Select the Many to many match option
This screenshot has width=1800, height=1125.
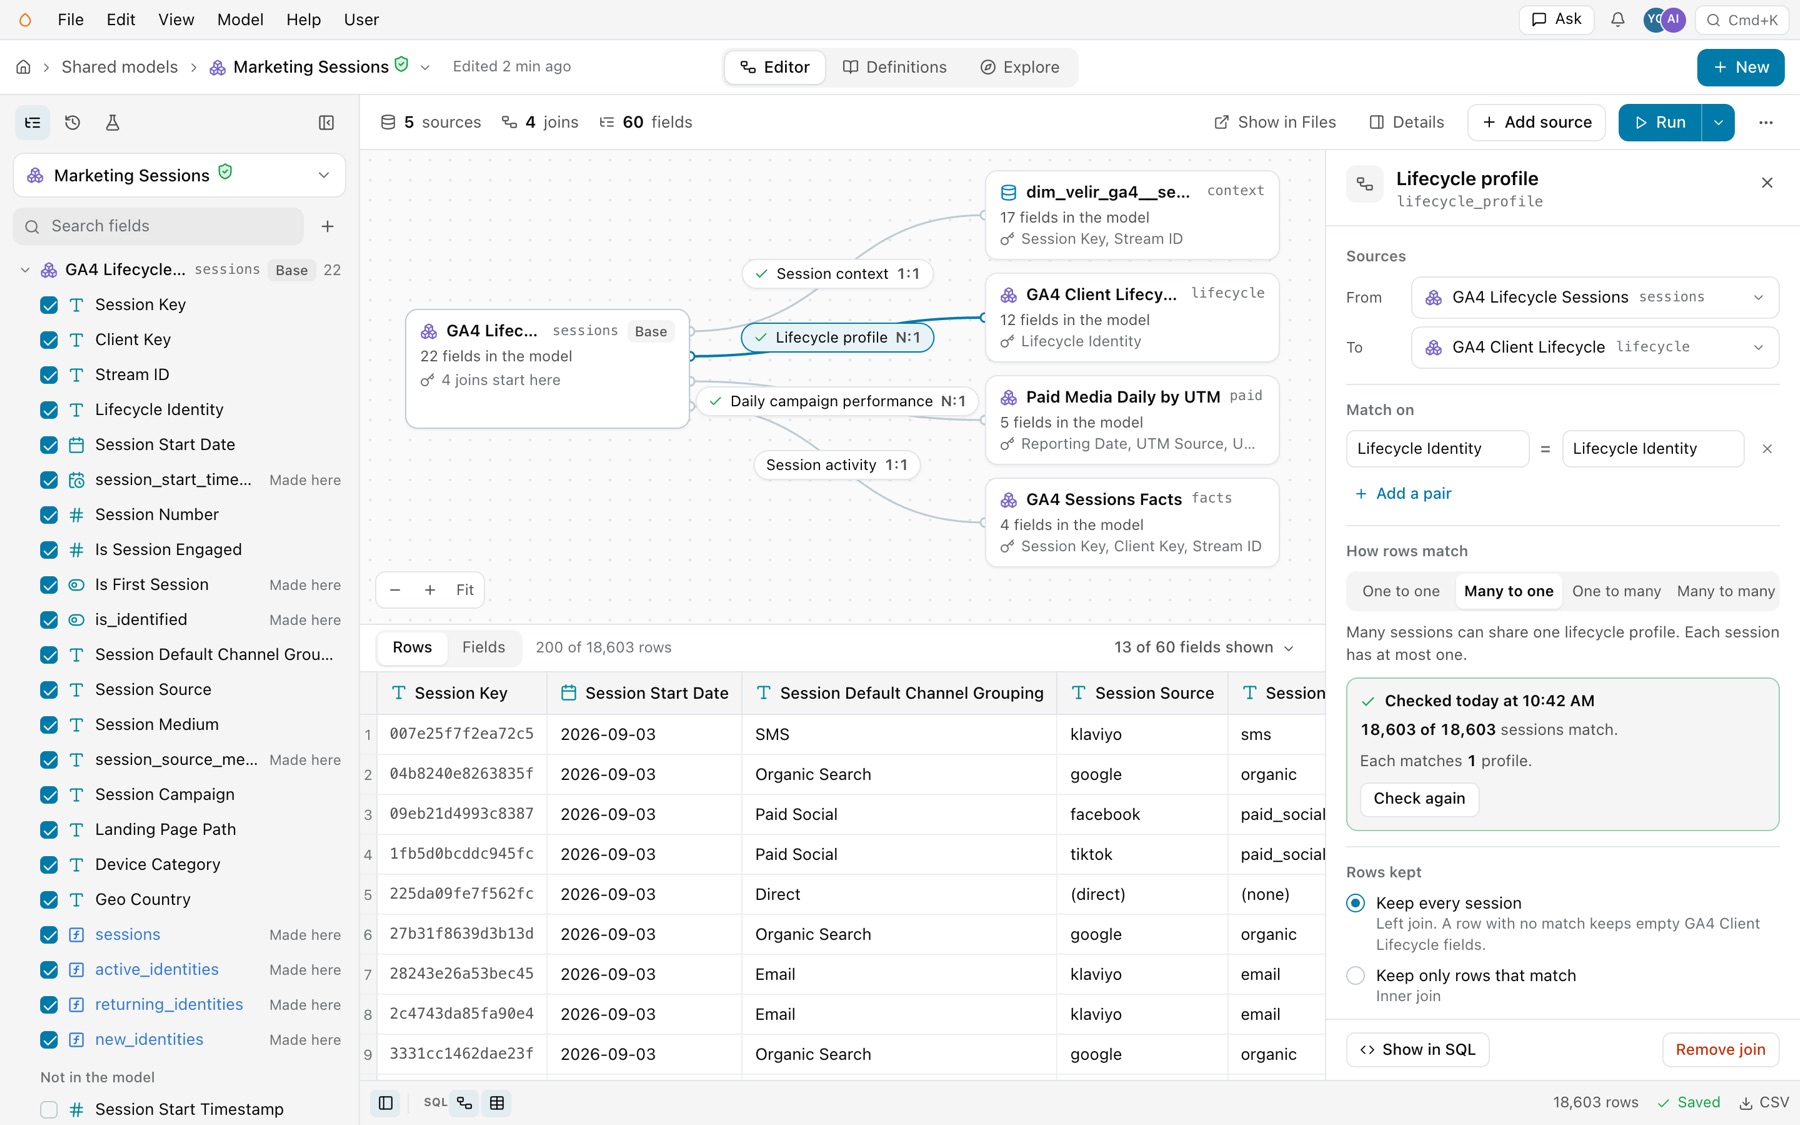(1725, 591)
